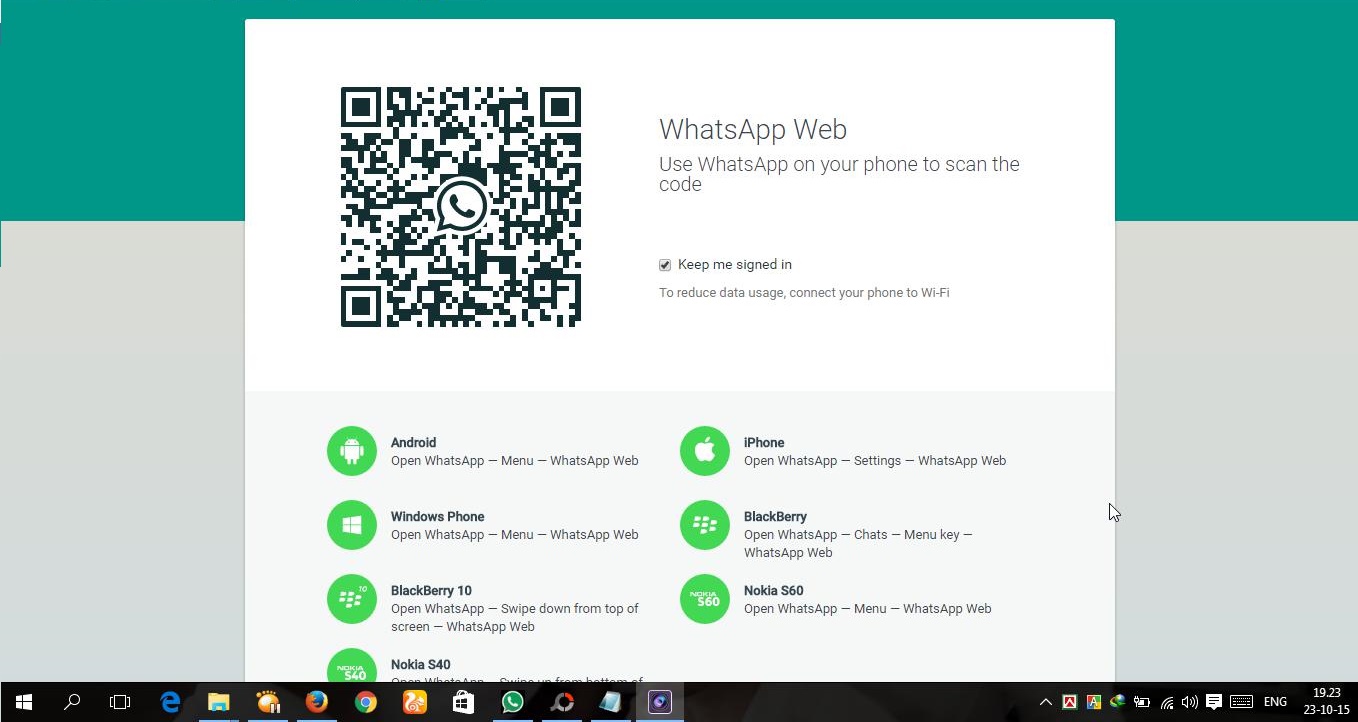The height and width of the screenshot is (722, 1358).
Task: Click the "Nokia S40" platform title
Action: pyautogui.click(x=421, y=664)
